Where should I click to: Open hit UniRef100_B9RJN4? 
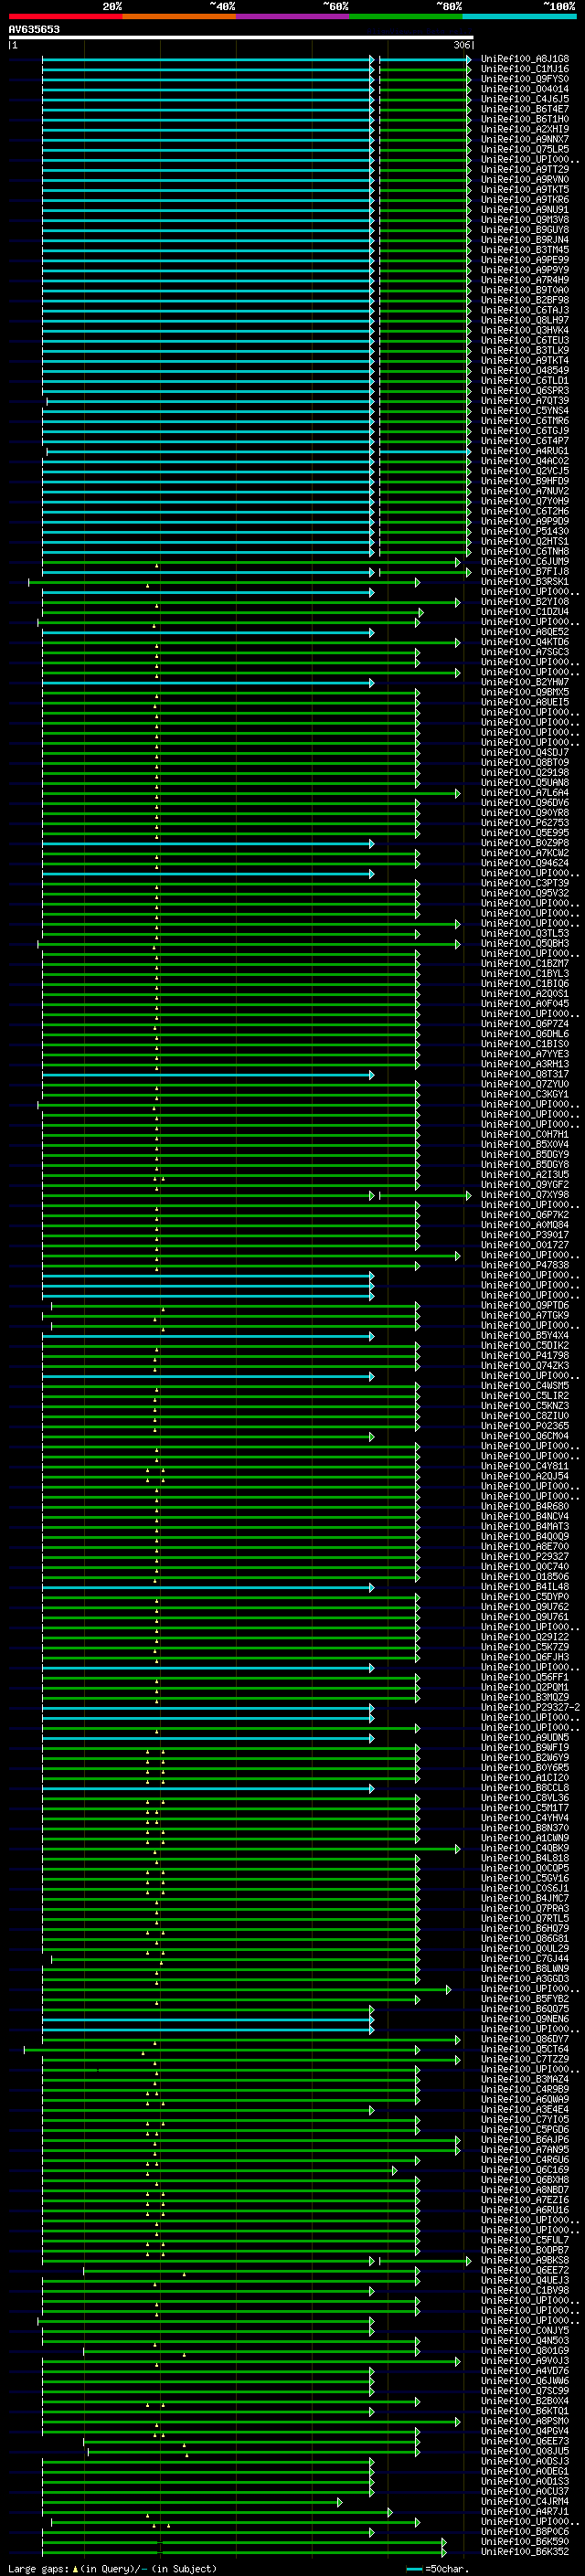(525, 240)
